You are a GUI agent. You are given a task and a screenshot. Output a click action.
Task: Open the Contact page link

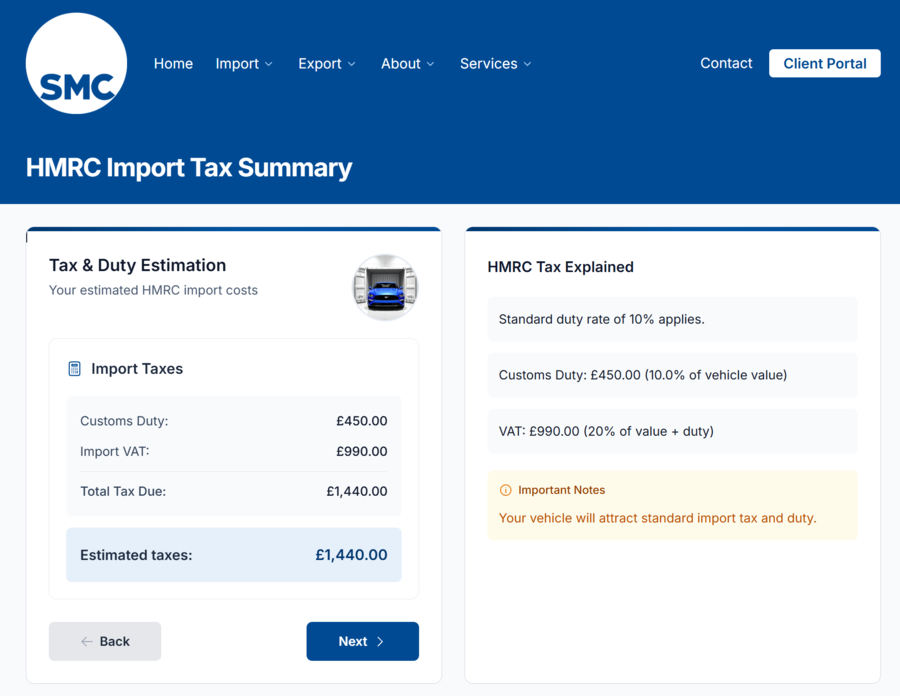(x=726, y=63)
